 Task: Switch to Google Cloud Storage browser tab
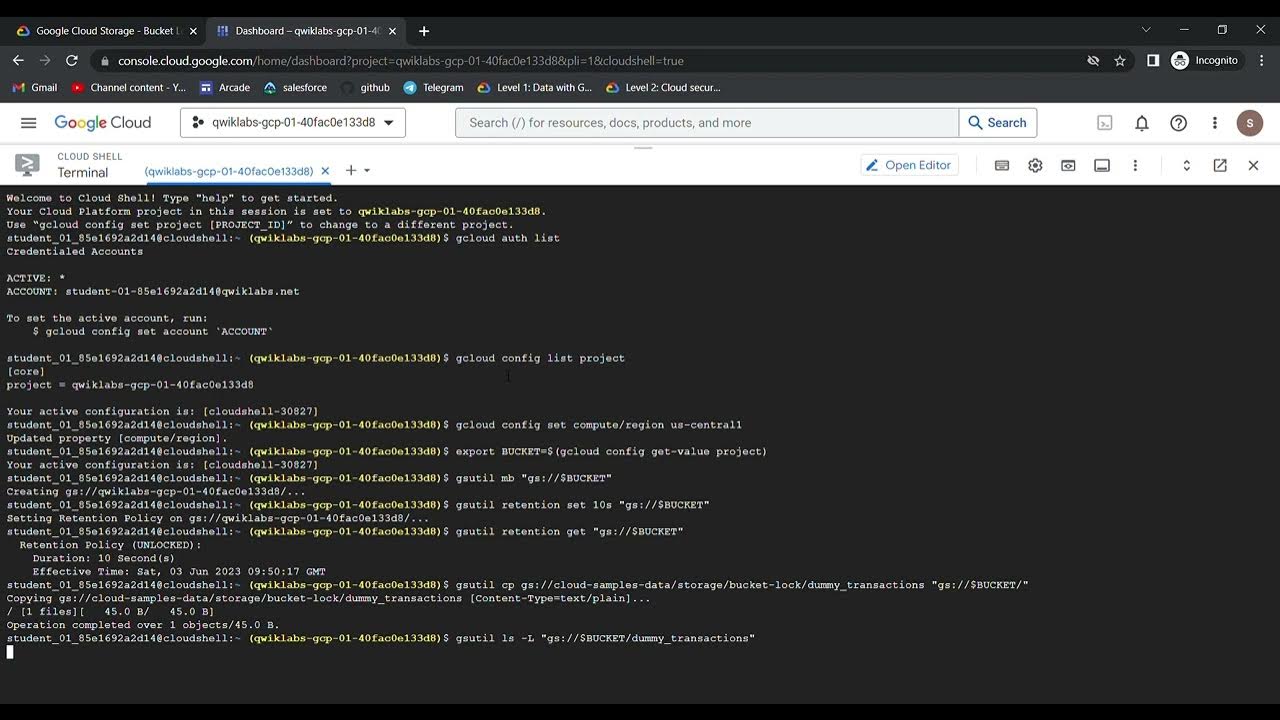click(x=105, y=31)
